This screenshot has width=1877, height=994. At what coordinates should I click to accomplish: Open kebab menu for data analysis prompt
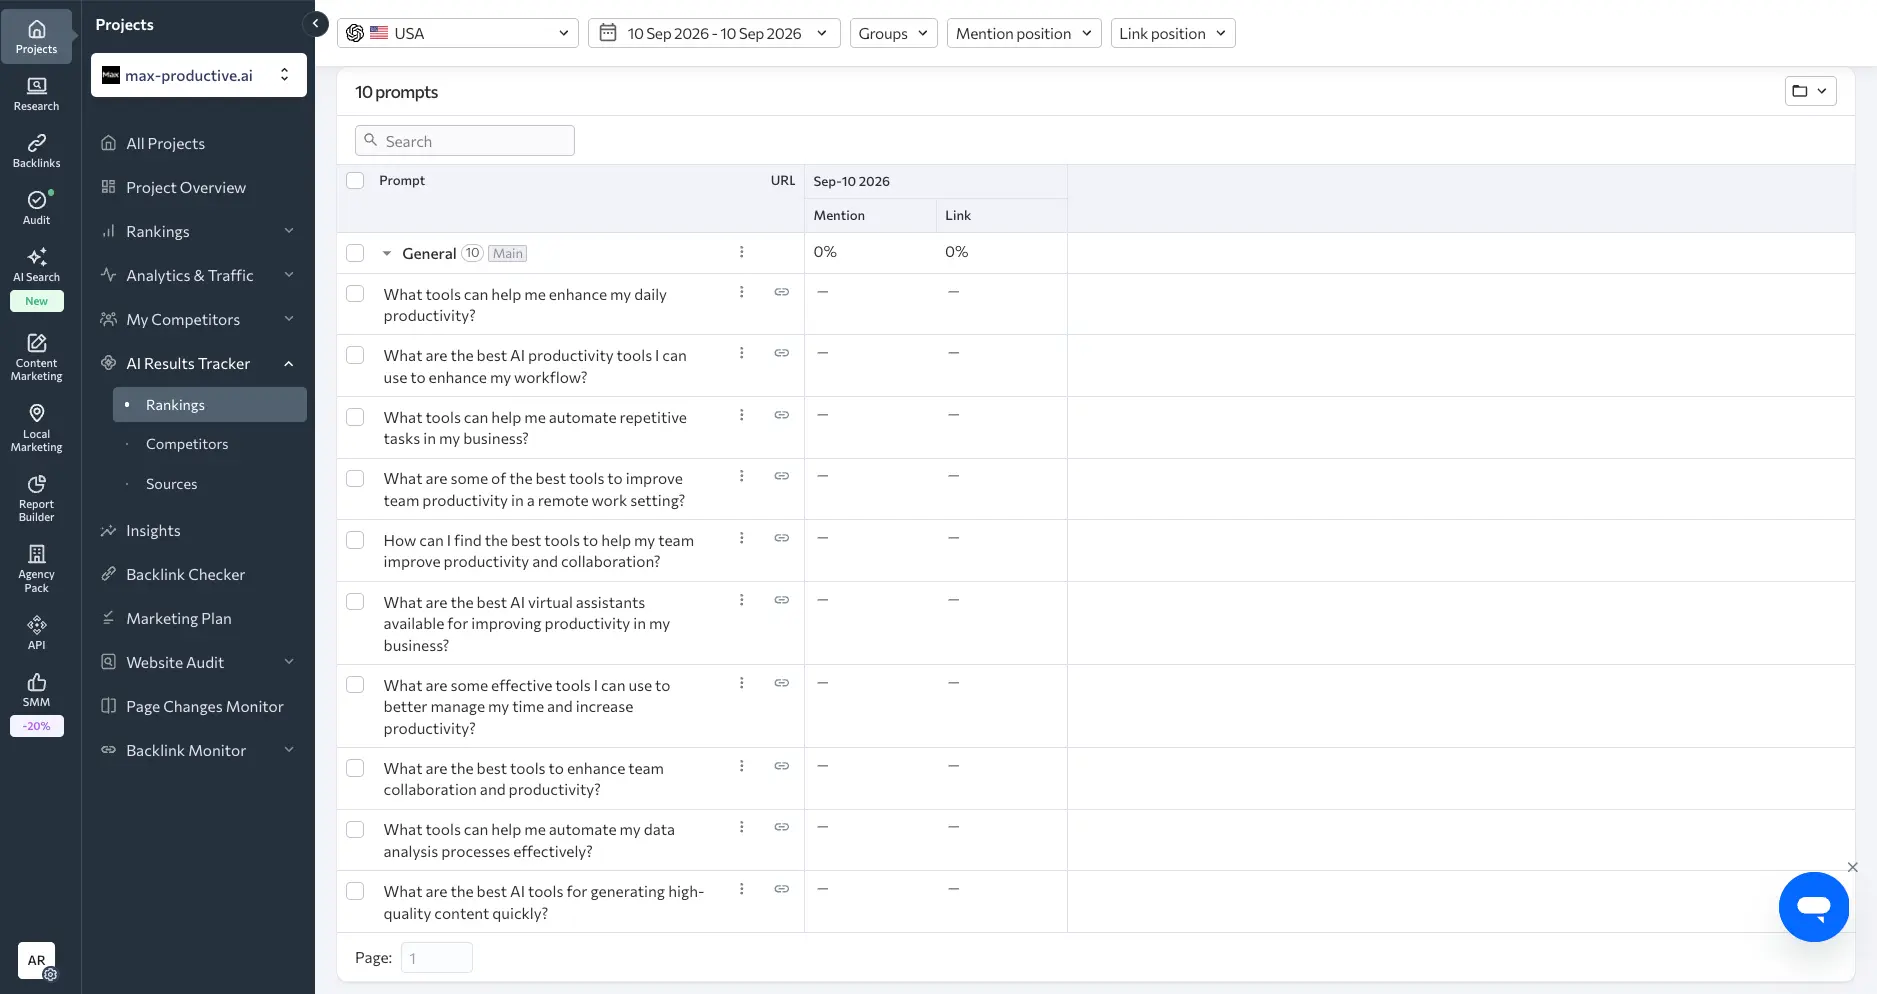point(741,827)
